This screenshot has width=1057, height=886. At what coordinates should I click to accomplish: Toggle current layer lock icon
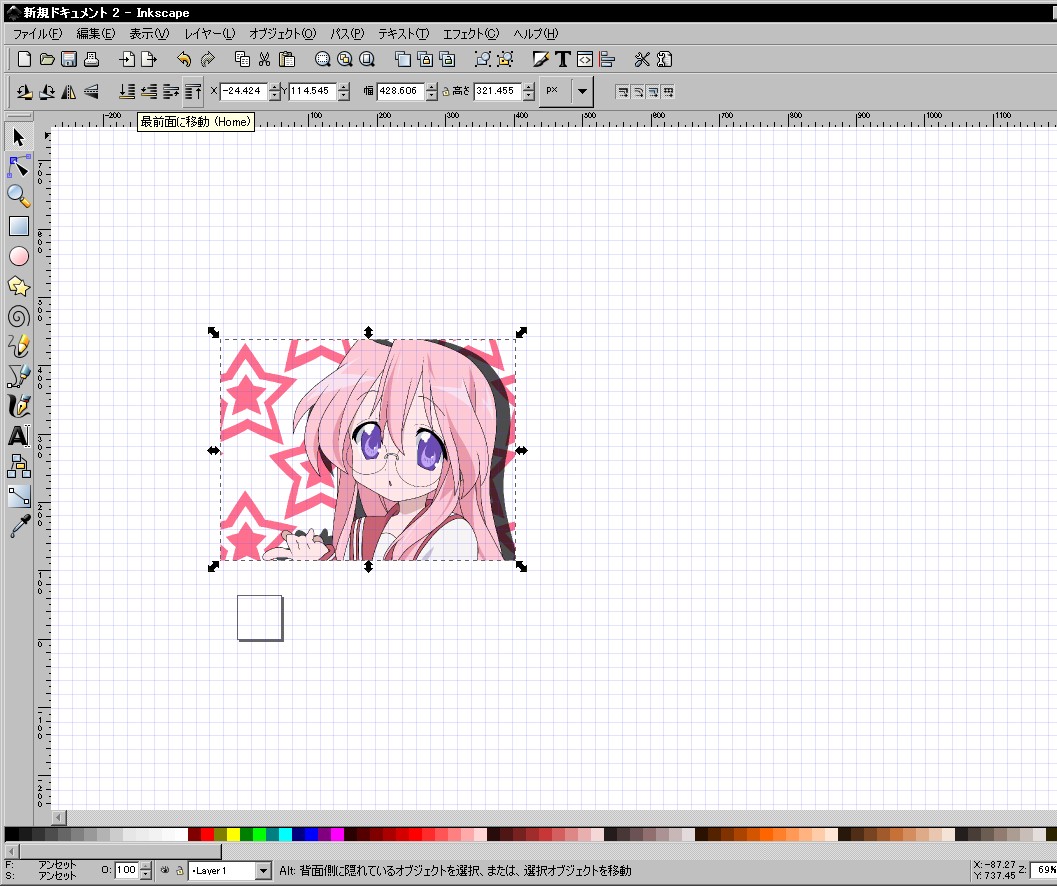[180, 870]
